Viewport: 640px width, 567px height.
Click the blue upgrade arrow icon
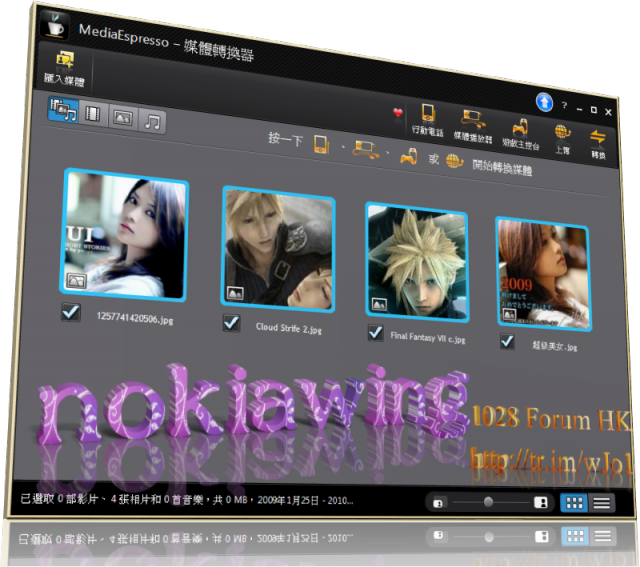pyautogui.click(x=544, y=102)
